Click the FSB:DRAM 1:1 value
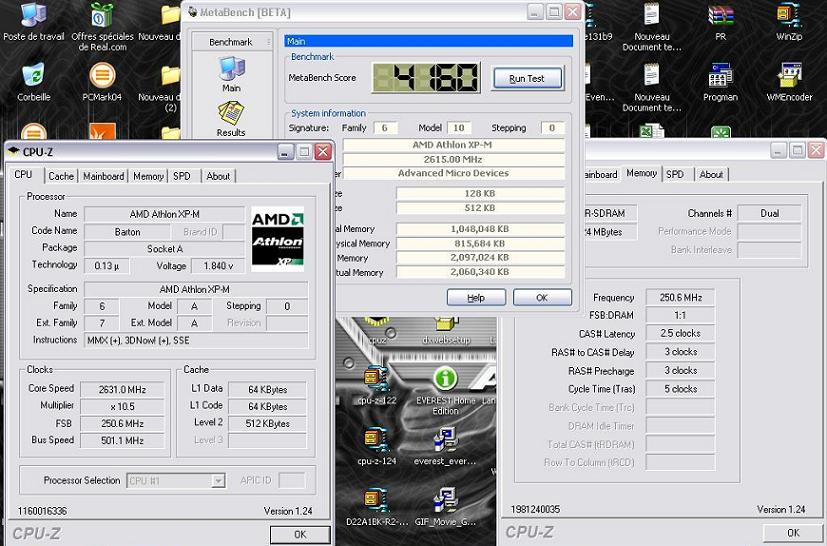Viewport: 827px width, 546px height. tap(680, 315)
